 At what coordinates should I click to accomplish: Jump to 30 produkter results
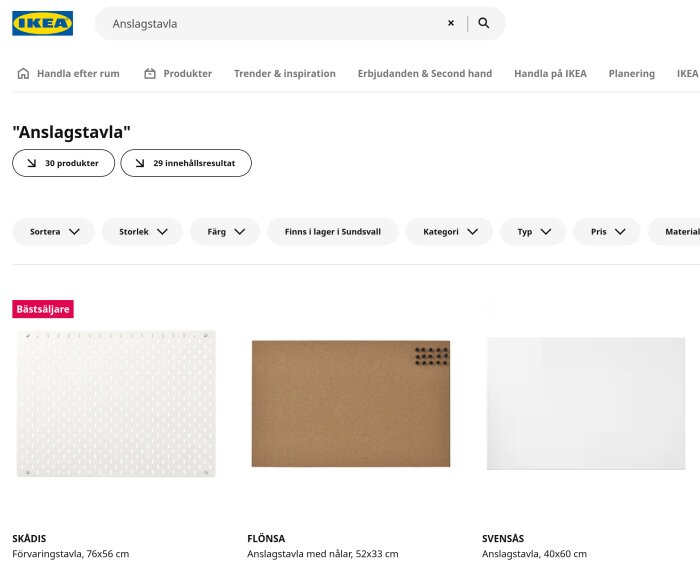coord(63,163)
